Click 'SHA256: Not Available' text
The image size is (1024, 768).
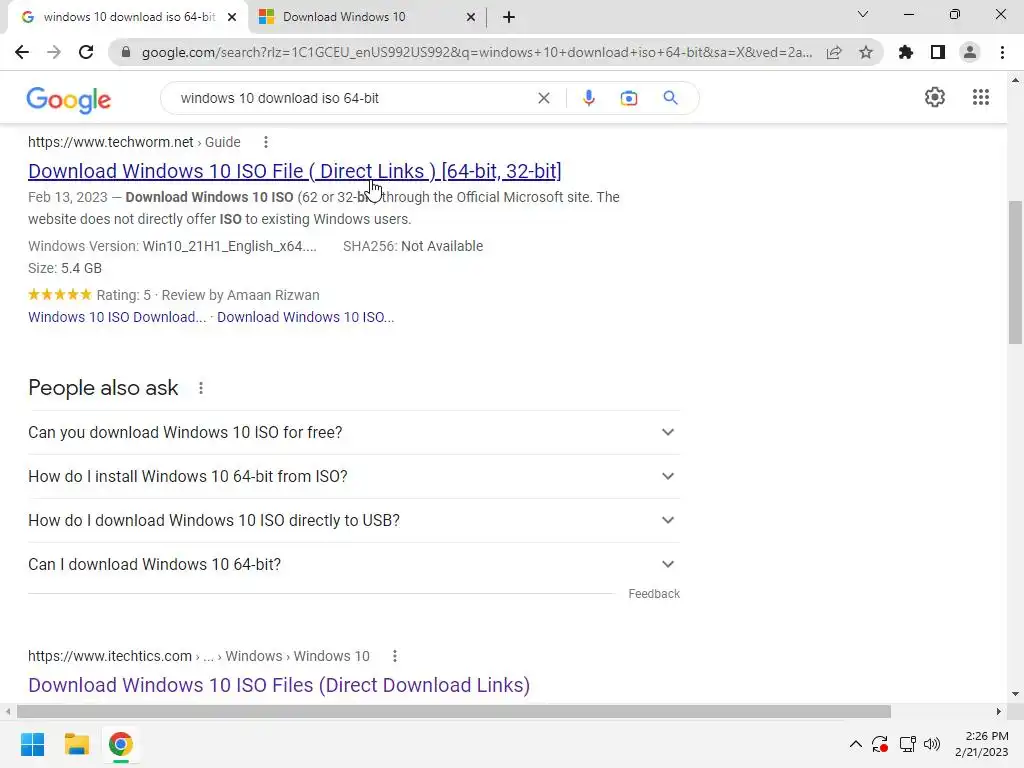[413, 246]
